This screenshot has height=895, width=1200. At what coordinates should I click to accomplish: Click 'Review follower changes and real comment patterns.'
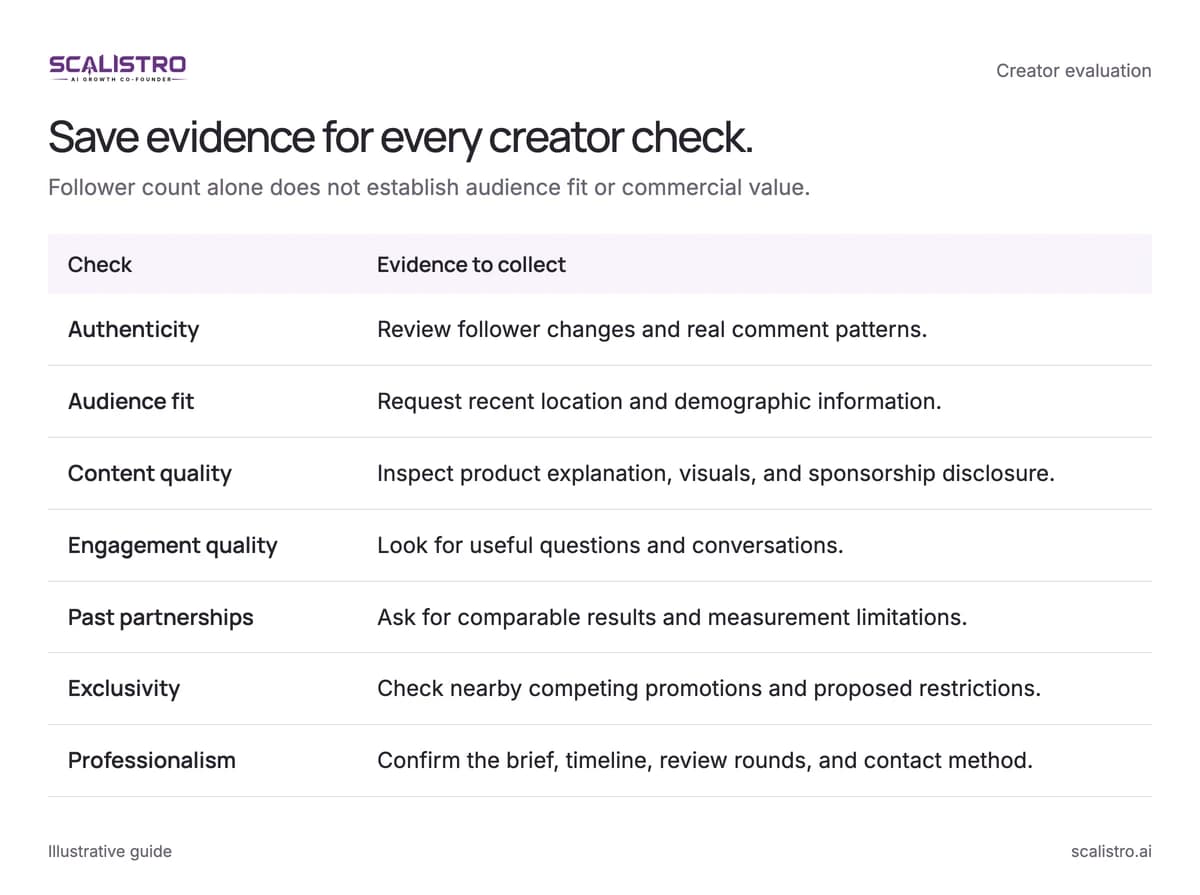tap(652, 329)
